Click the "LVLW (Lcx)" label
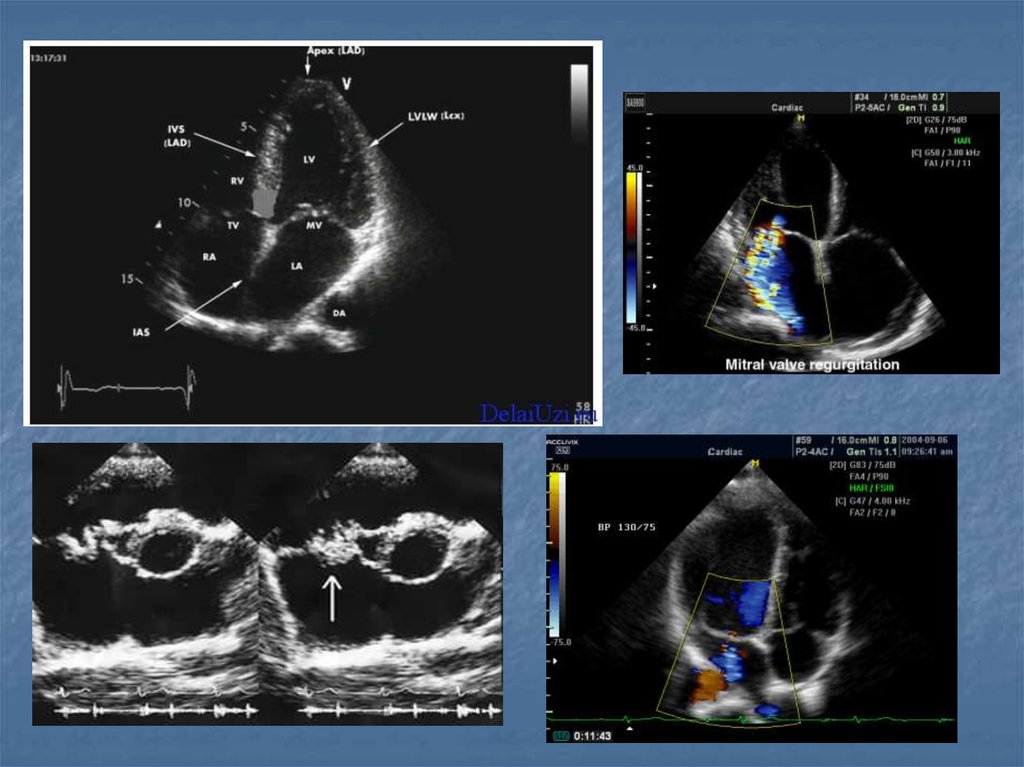1024x767 pixels. [436, 116]
